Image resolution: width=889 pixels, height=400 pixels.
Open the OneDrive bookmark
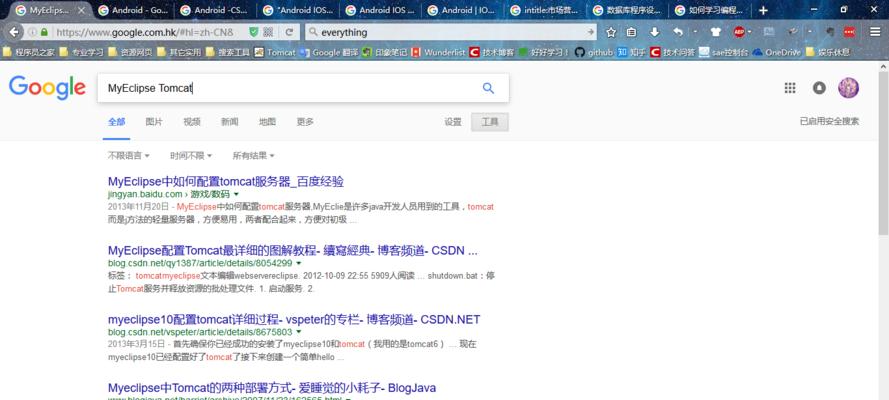click(776, 52)
